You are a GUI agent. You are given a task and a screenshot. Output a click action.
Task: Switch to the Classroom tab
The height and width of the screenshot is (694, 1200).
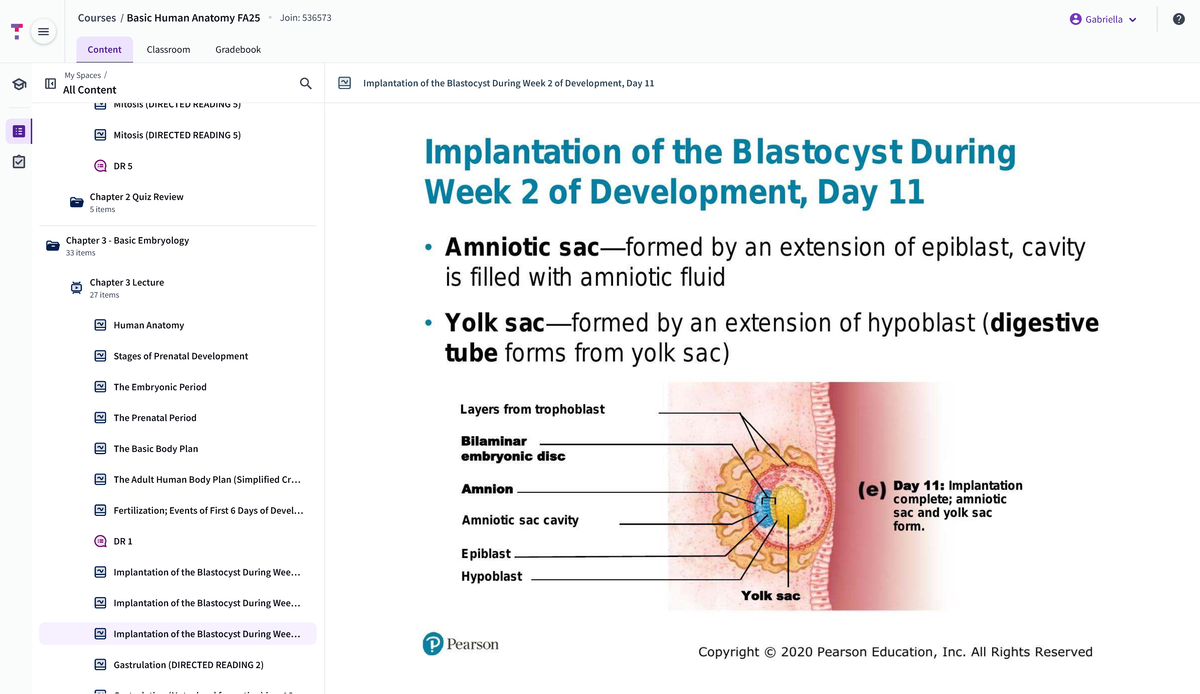point(168,49)
